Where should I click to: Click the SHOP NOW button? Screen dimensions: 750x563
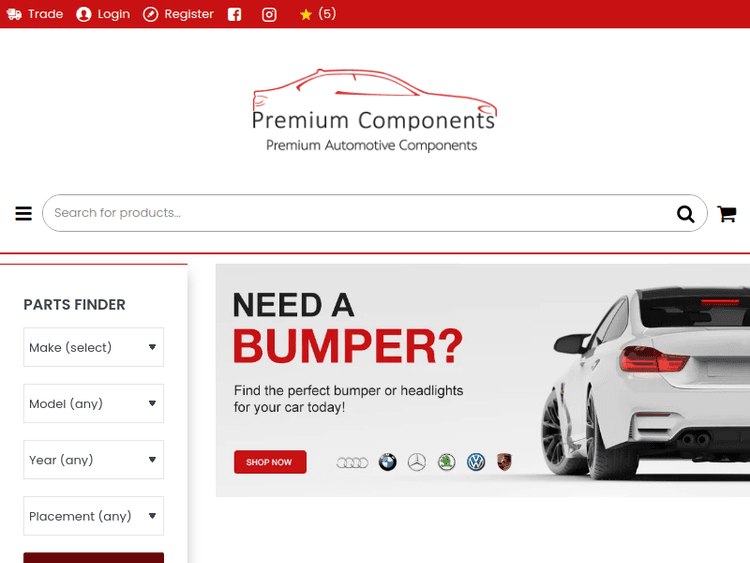(270, 462)
